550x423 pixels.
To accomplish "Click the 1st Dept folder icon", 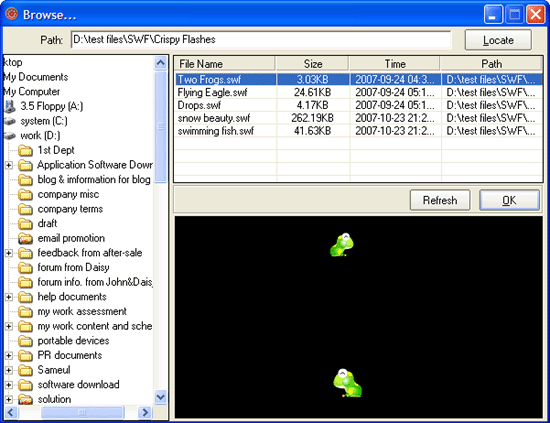I will coord(25,150).
